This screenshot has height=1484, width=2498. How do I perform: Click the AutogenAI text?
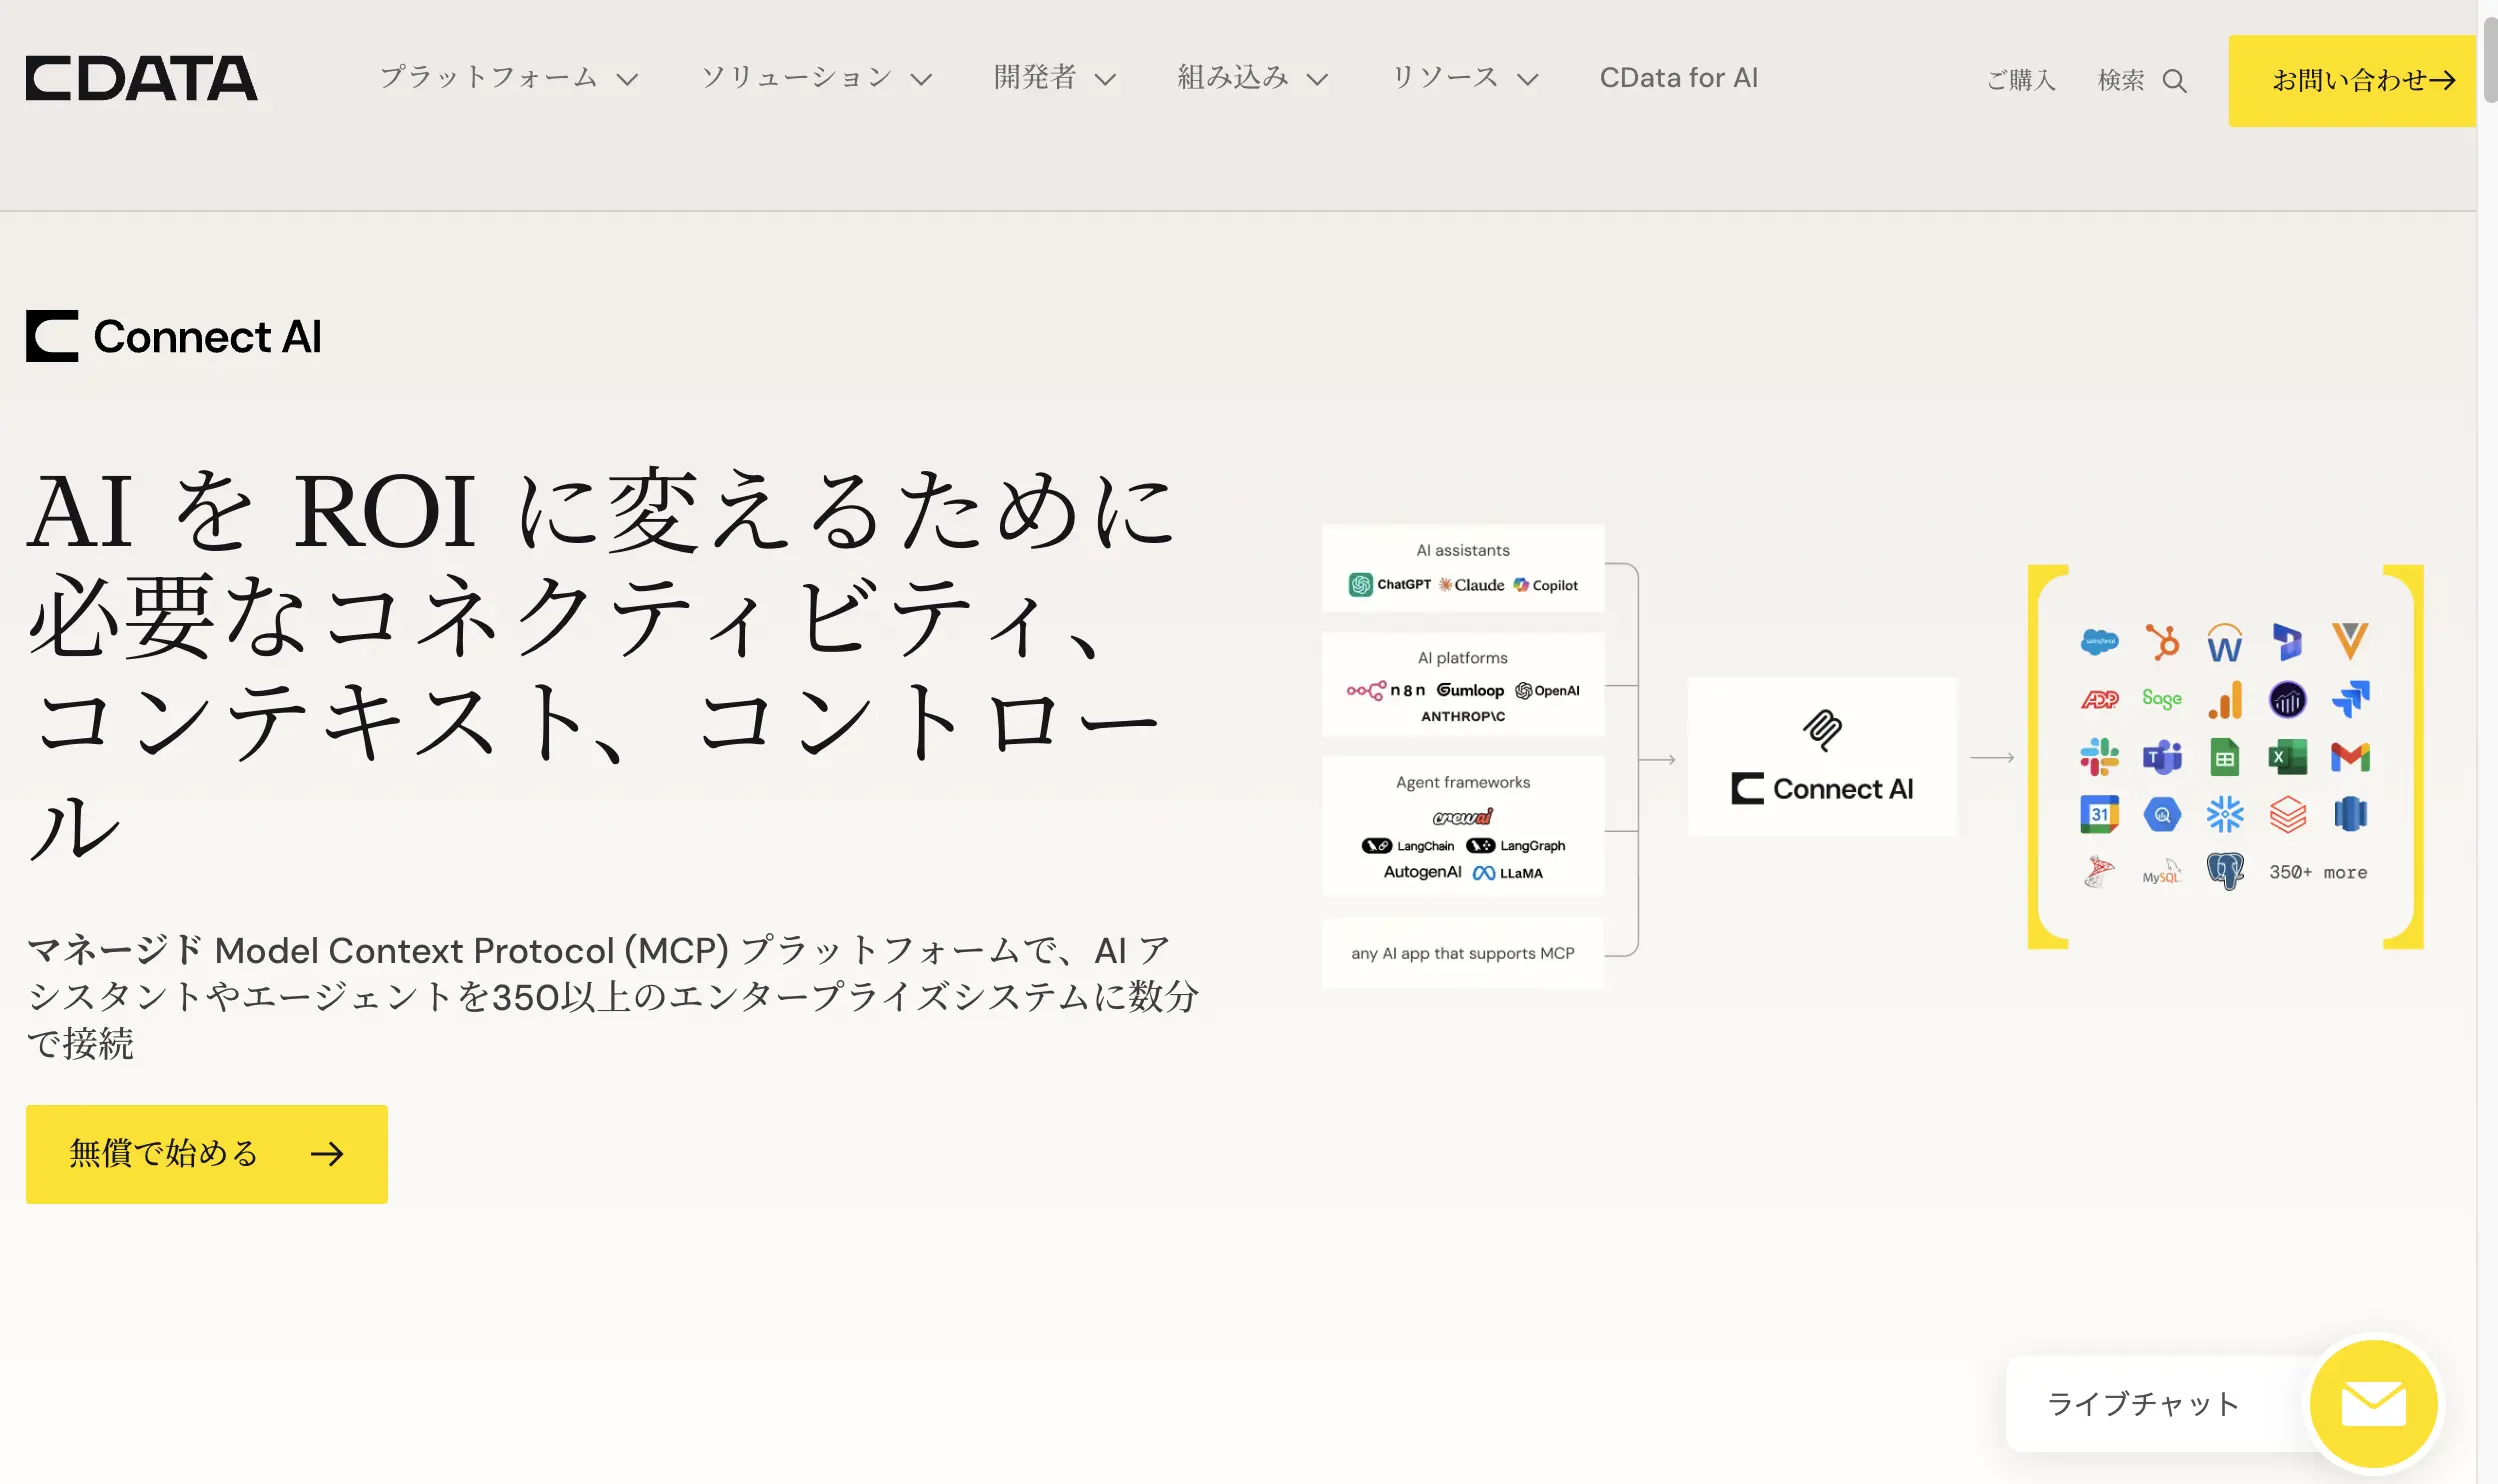[x=1422, y=872]
